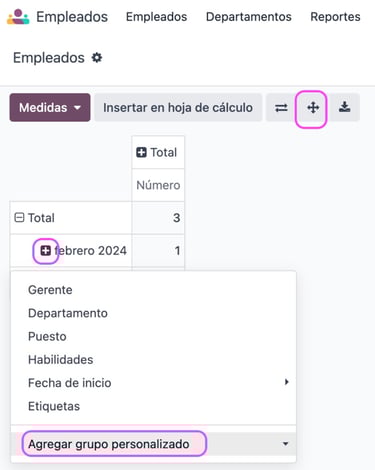This screenshot has height=470, width=375.
Task: Expand the Total column header plus icon
Action: pos(141,152)
